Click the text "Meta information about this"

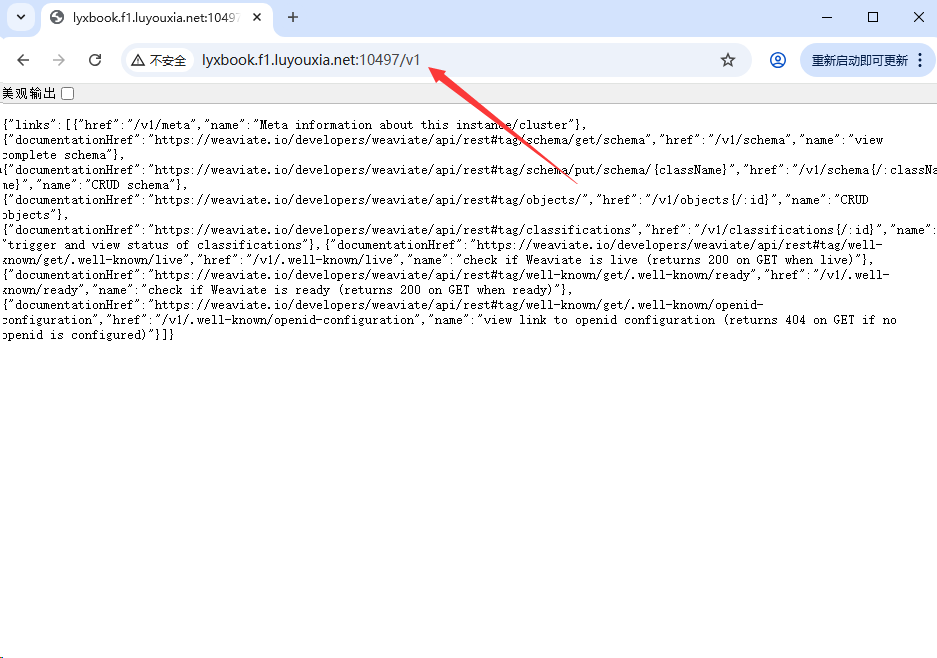pyautogui.click(x=354, y=125)
